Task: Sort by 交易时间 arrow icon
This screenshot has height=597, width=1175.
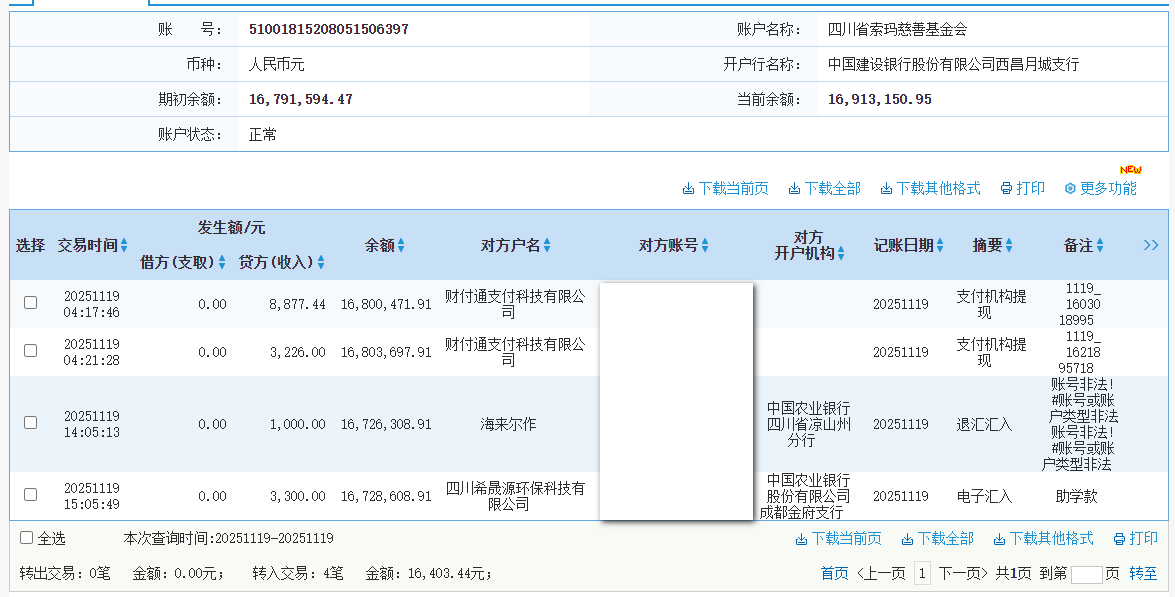Action: pos(125,246)
